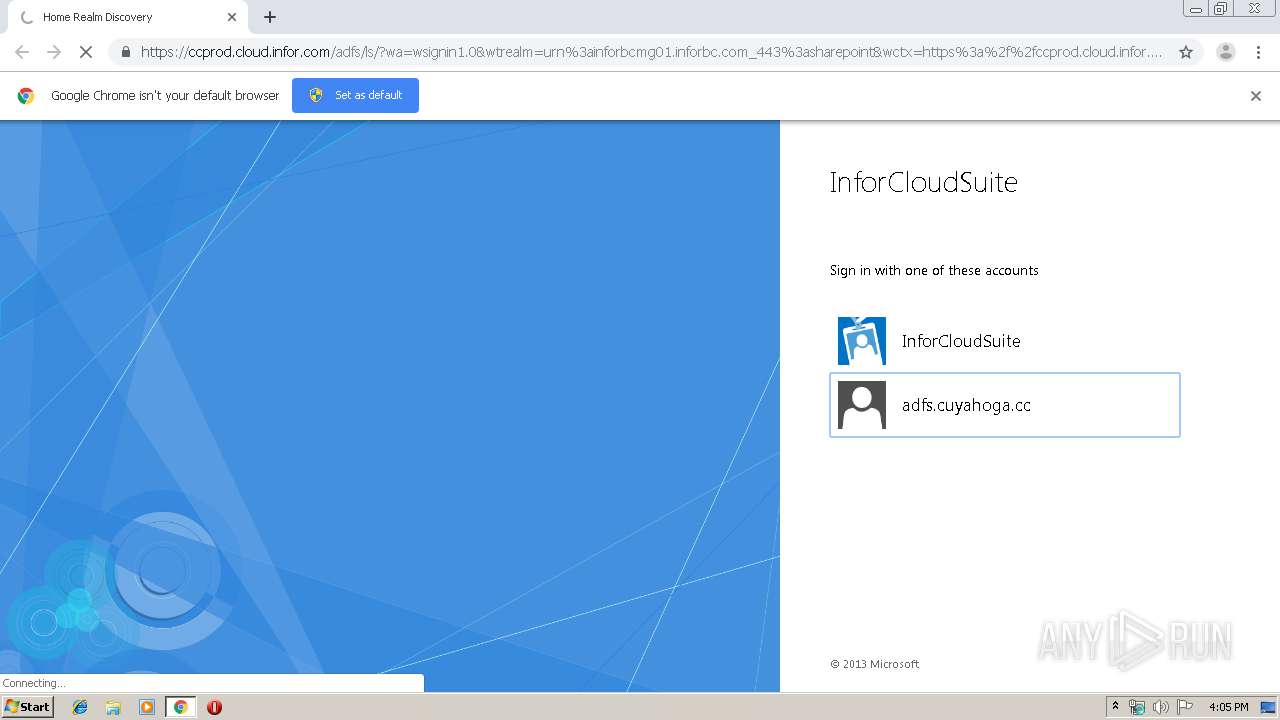Go back to previous page
The image size is (1280, 720).
[22, 52]
